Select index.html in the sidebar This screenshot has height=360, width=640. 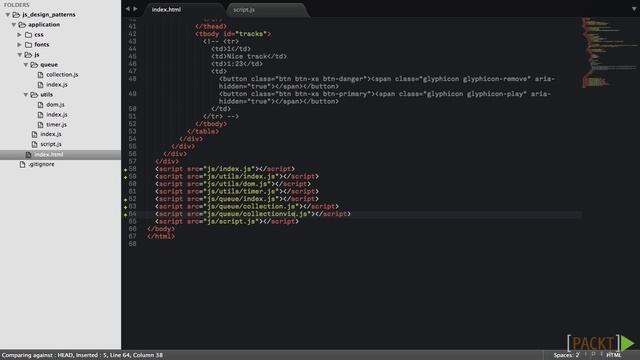click(60, 155)
